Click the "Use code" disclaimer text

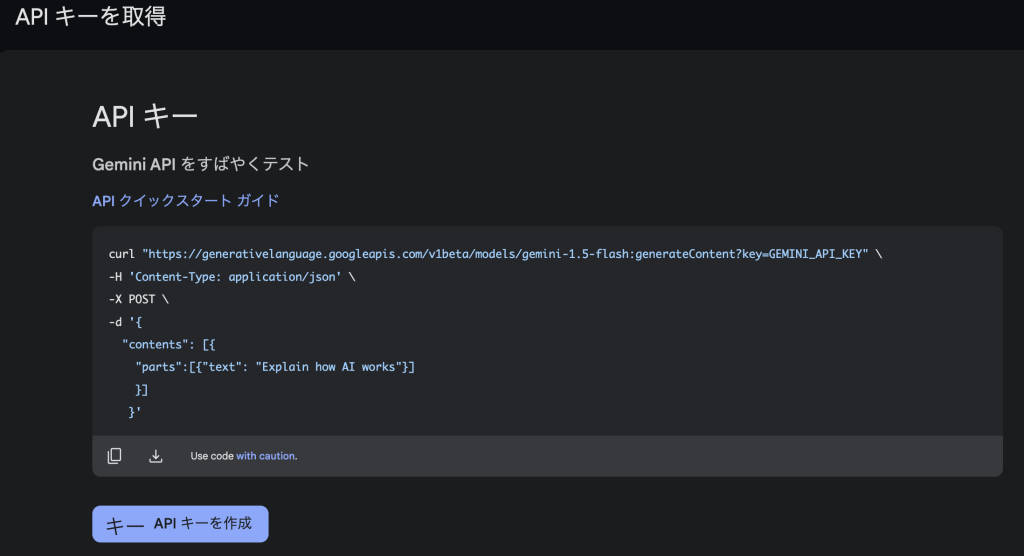click(x=211, y=457)
